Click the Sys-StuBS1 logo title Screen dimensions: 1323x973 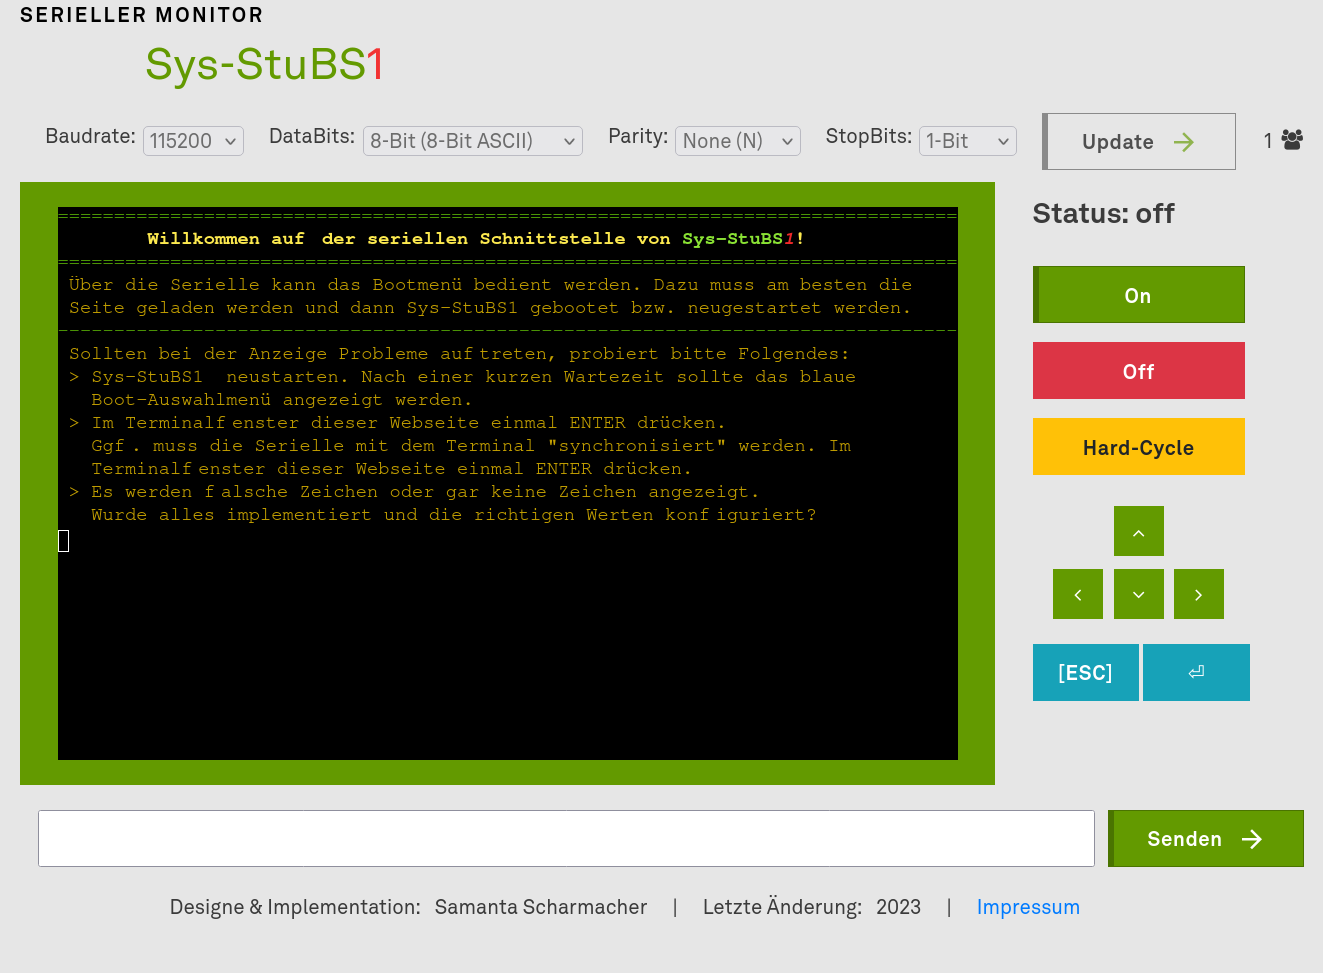[x=265, y=65]
